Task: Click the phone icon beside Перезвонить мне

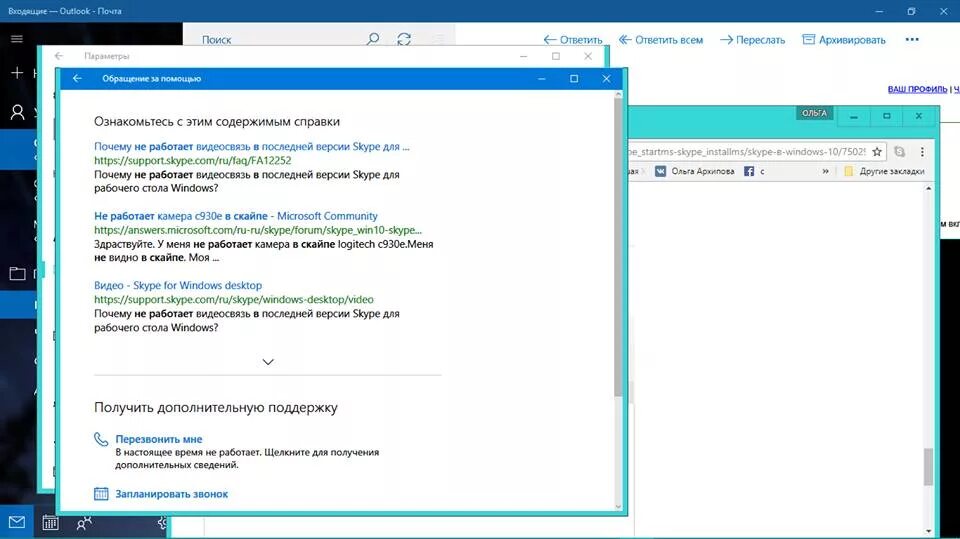Action: 101,439
